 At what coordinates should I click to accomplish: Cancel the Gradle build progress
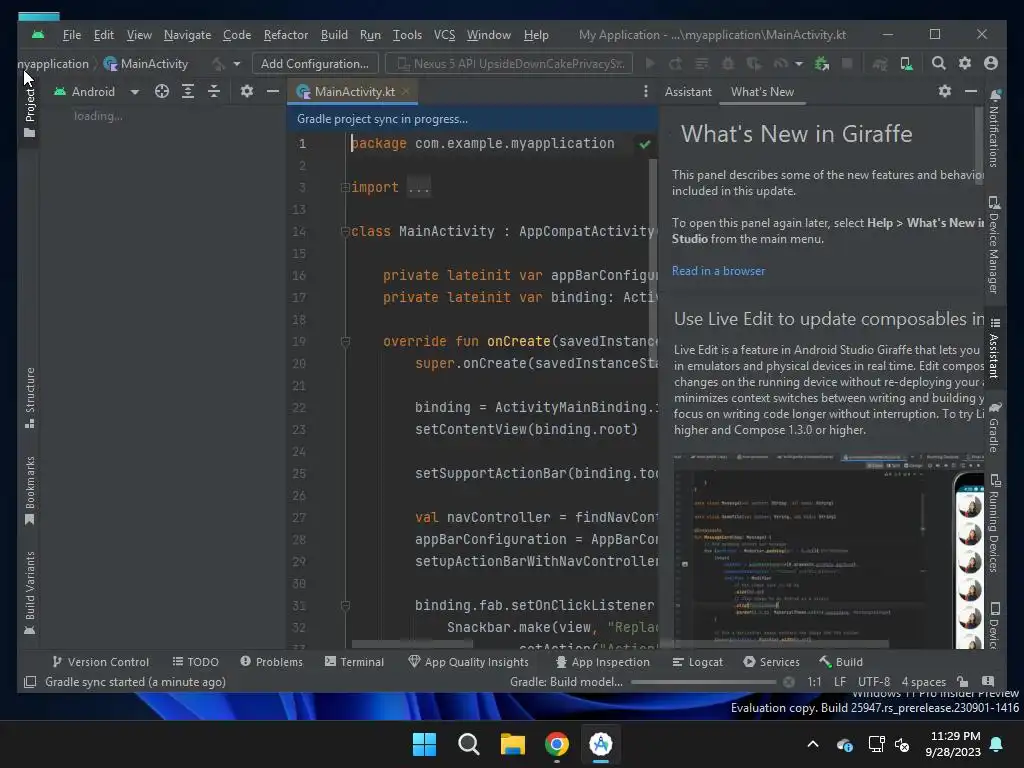(x=789, y=682)
